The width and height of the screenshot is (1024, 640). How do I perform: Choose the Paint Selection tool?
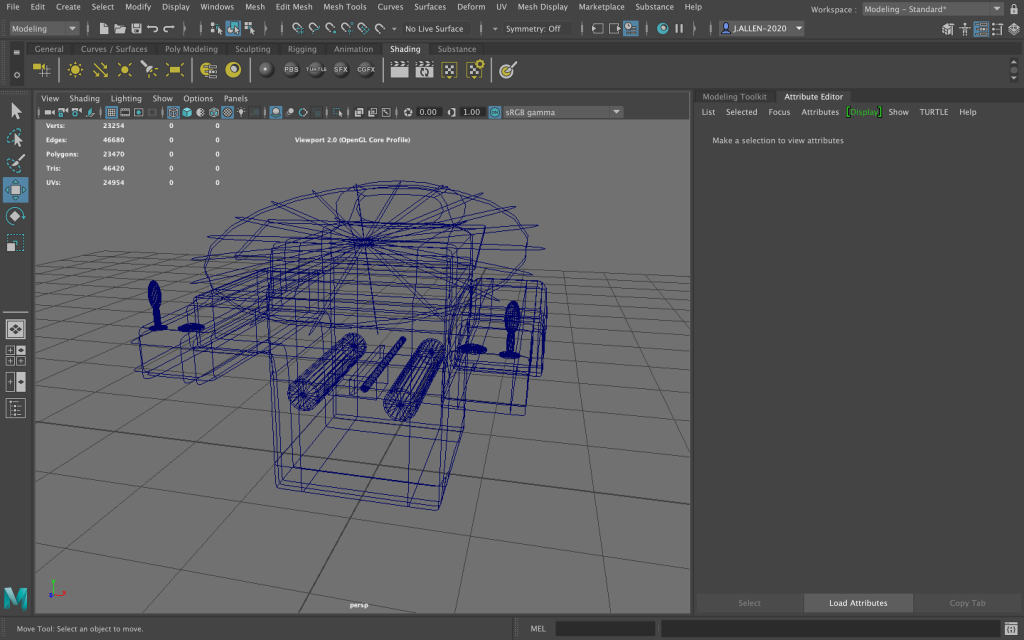16,163
